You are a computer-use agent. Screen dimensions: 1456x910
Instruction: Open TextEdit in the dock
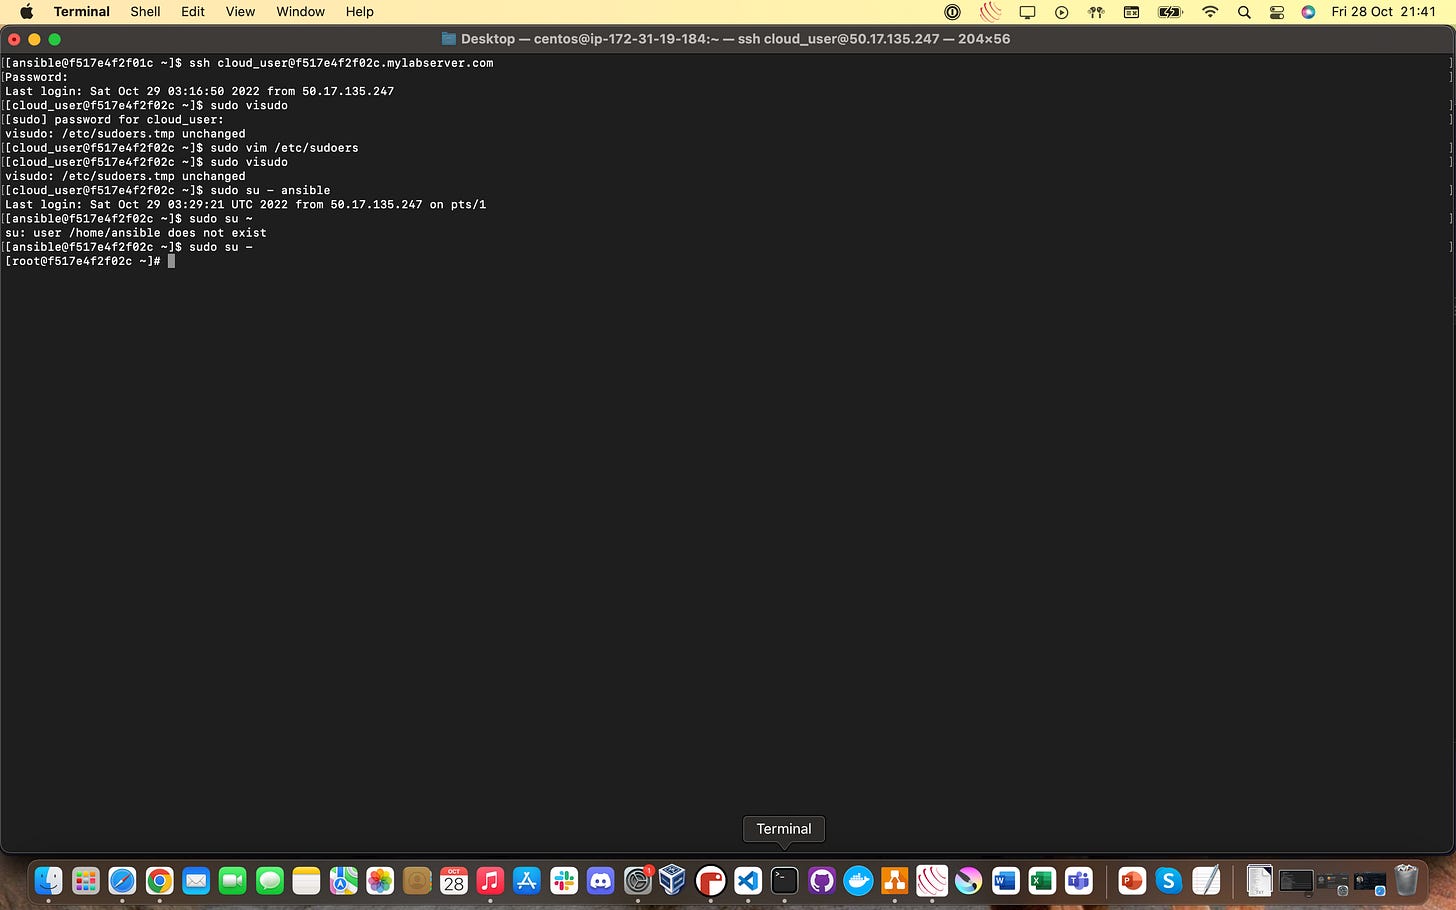[1206, 881]
